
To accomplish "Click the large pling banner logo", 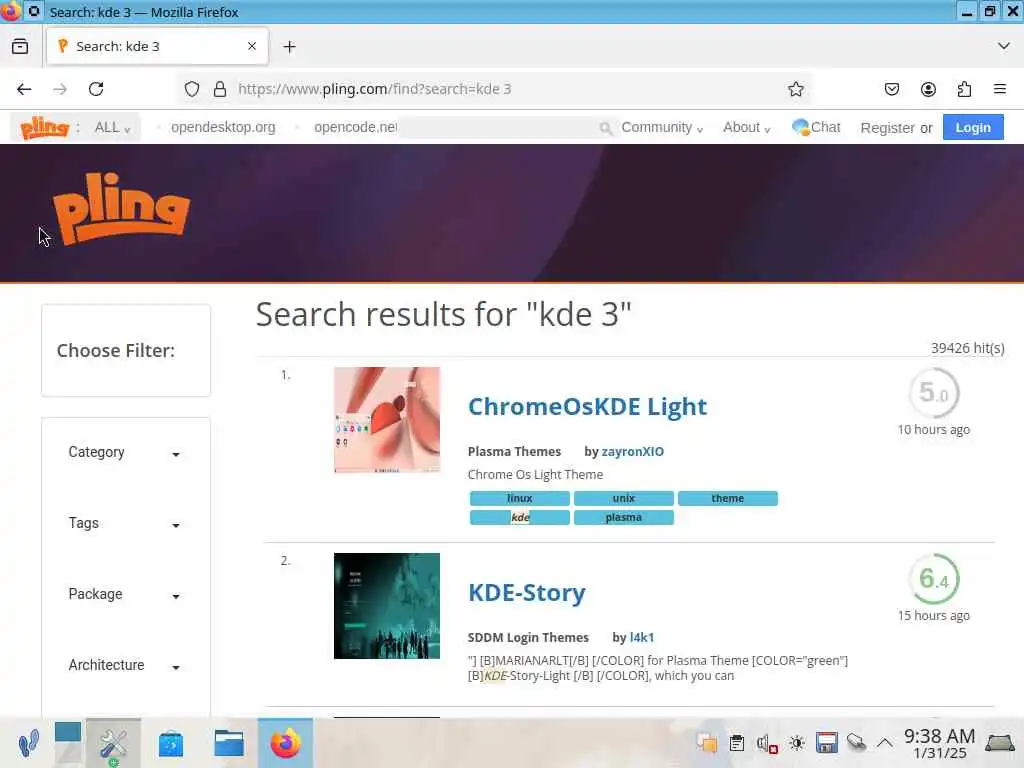I will 121,209.
